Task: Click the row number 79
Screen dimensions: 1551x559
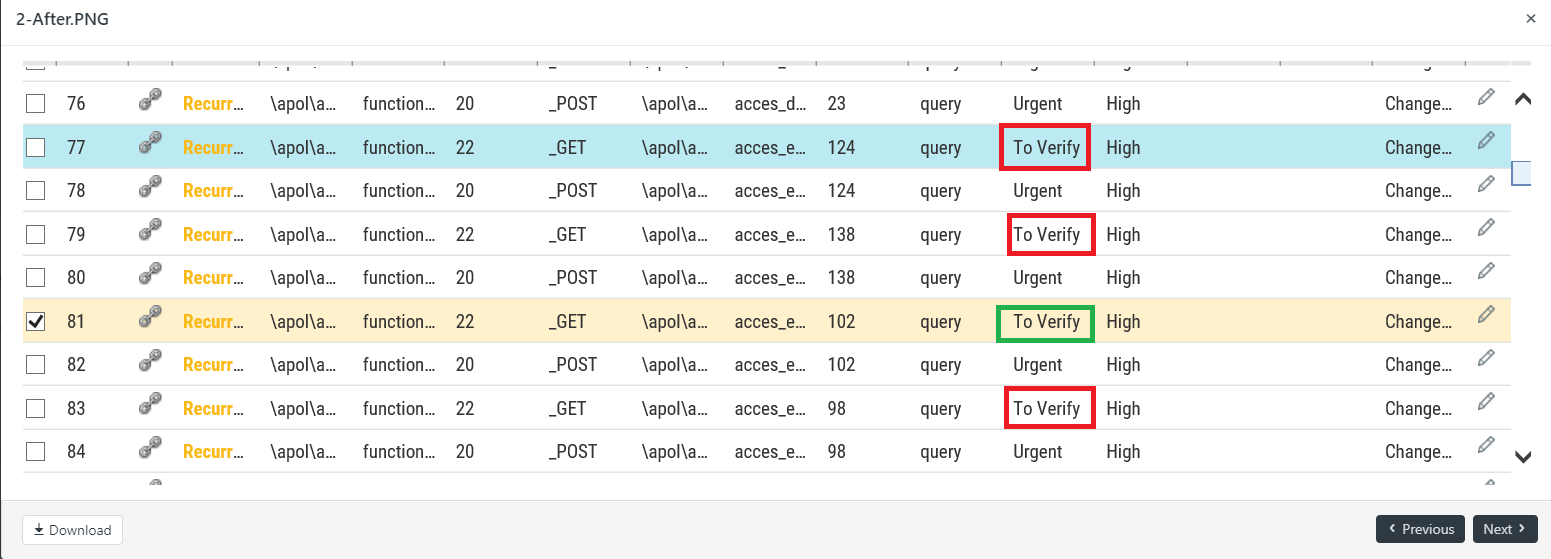Action: (76, 235)
